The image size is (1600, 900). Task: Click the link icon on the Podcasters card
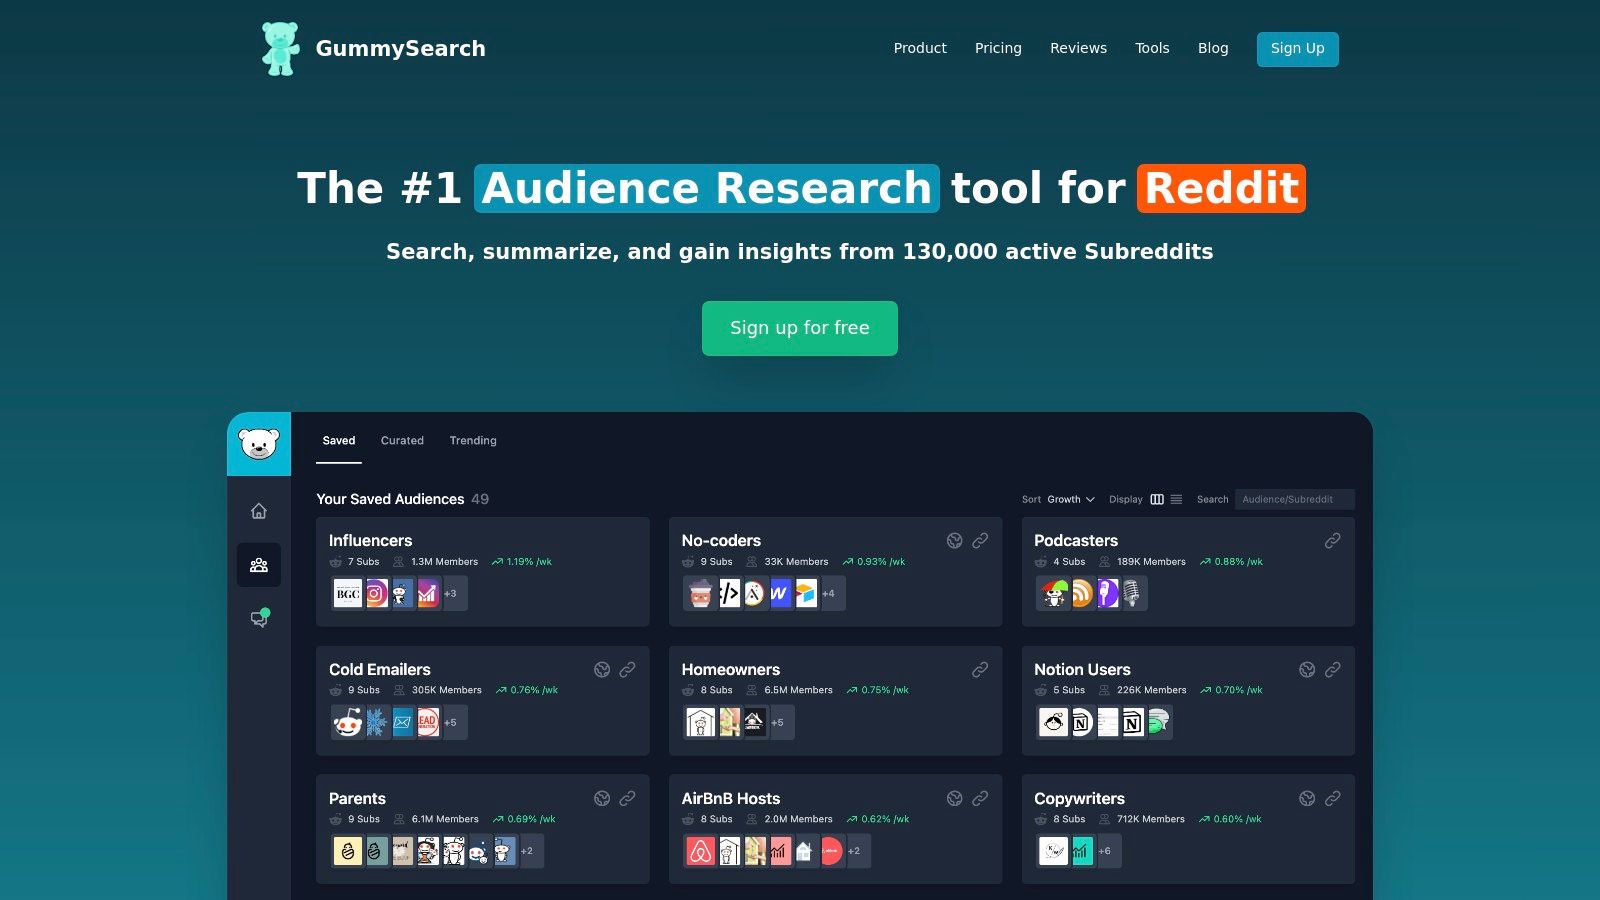1333,540
